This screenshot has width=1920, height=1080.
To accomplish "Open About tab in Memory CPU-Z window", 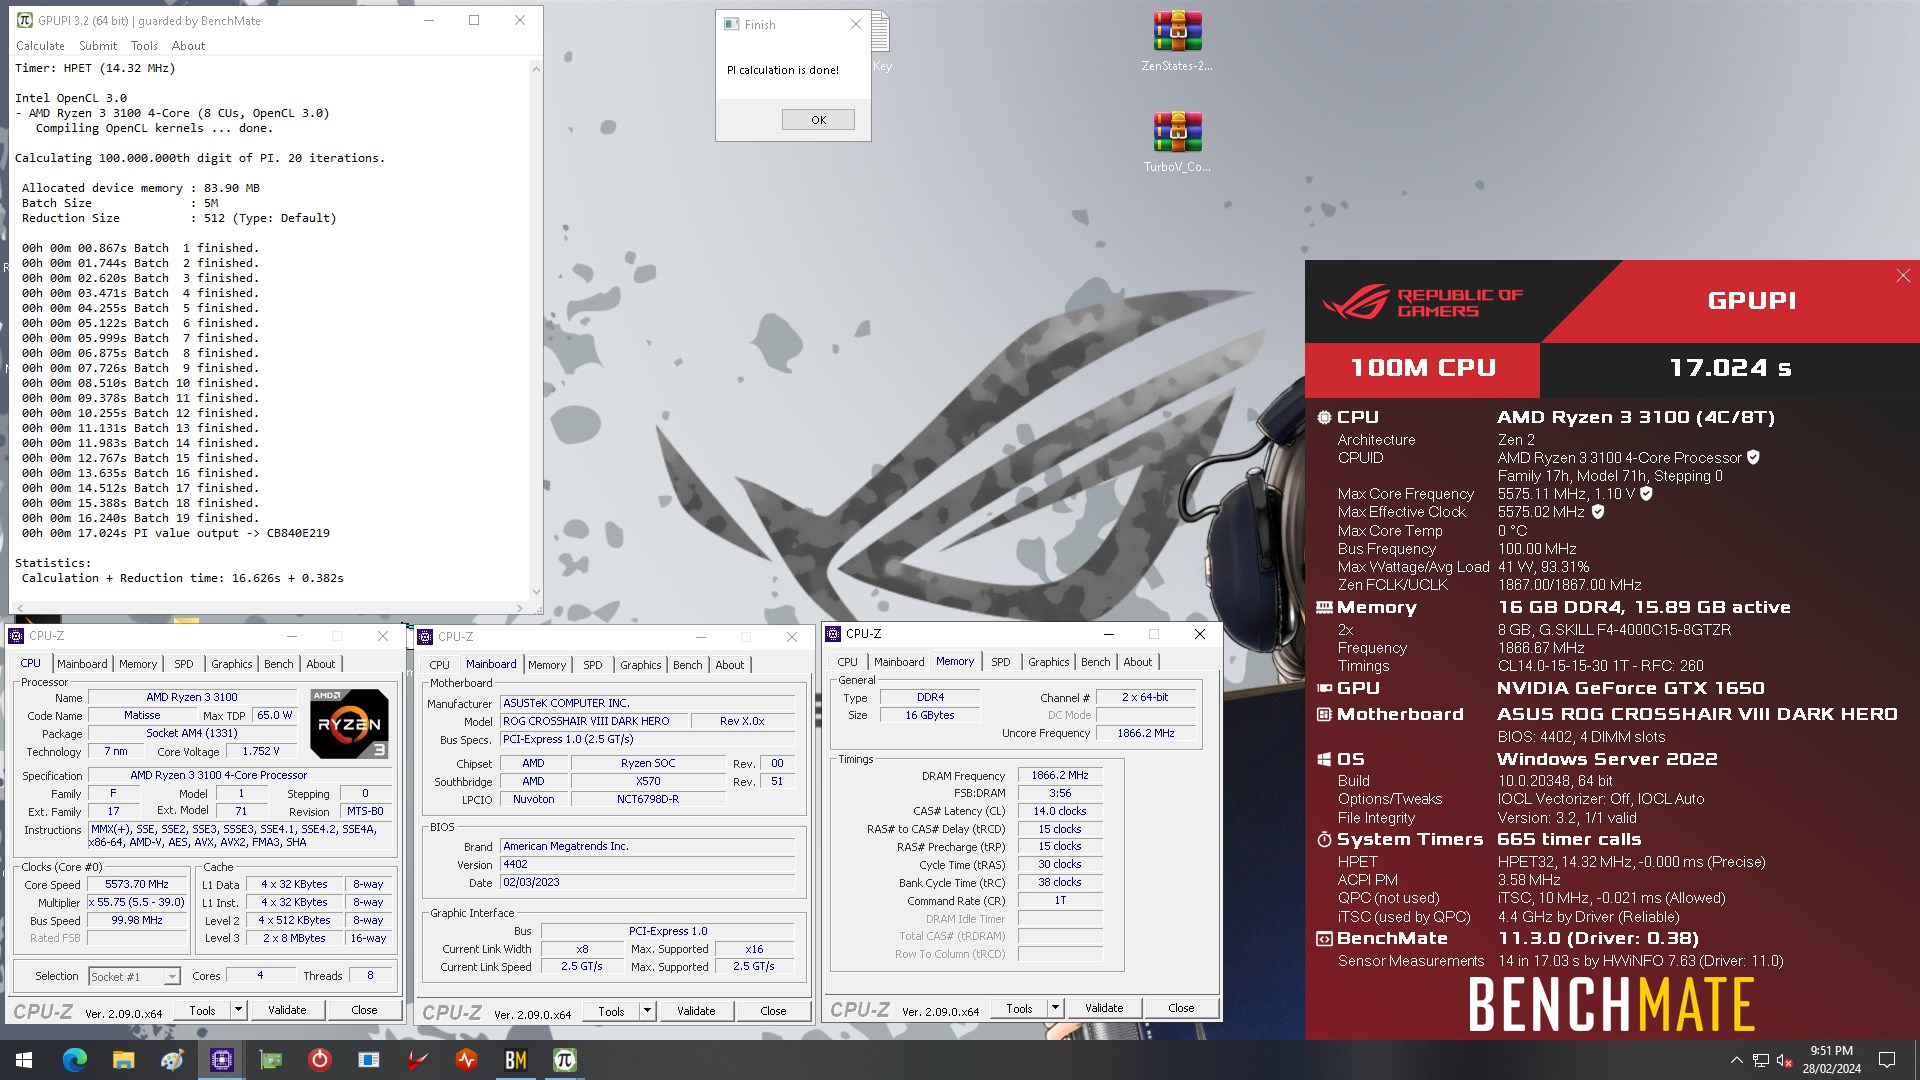I will (x=1138, y=662).
